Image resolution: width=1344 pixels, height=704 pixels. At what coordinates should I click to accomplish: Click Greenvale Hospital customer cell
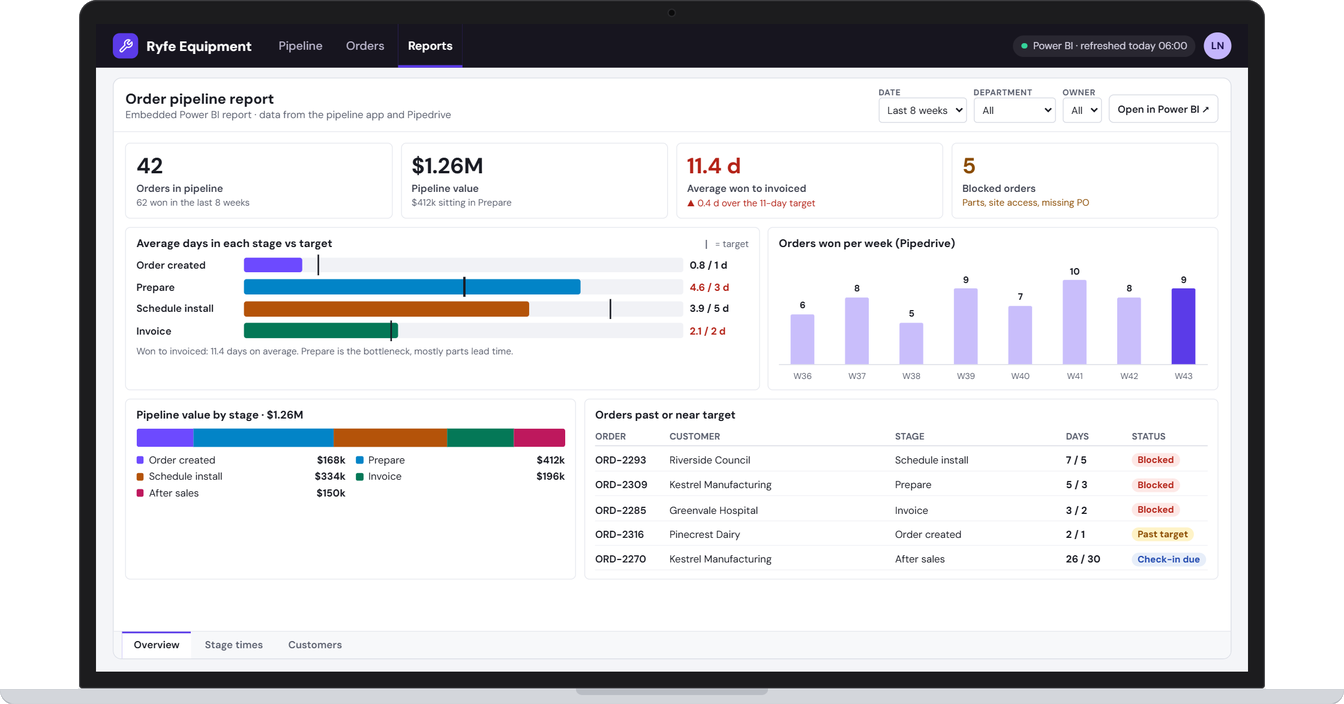coord(714,510)
